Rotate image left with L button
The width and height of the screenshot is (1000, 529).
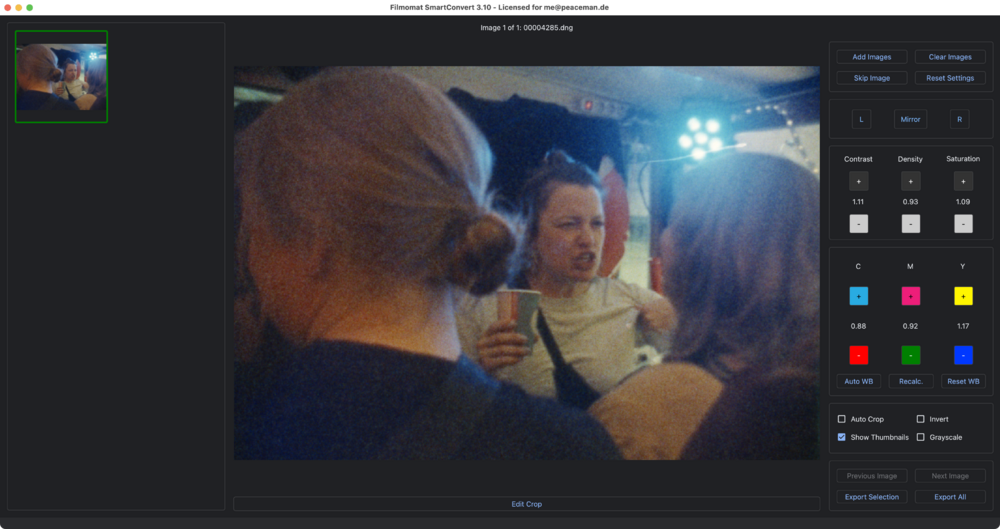tap(861, 119)
